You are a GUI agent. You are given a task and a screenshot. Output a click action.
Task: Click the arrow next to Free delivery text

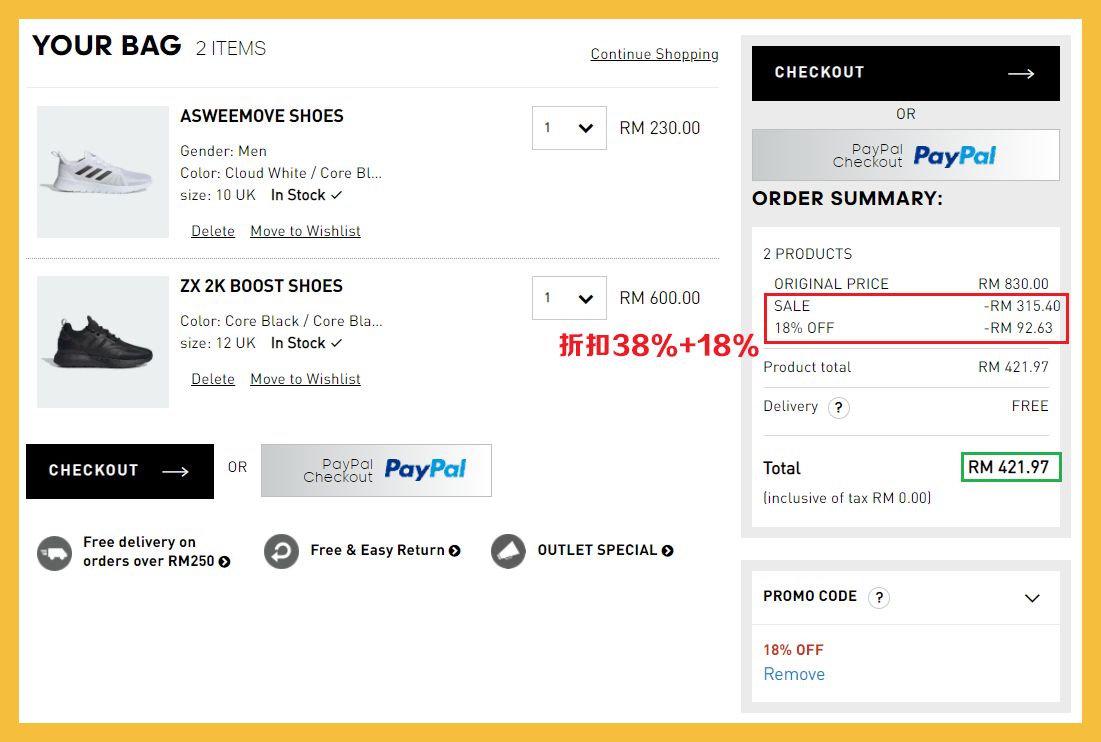coord(224,562)
